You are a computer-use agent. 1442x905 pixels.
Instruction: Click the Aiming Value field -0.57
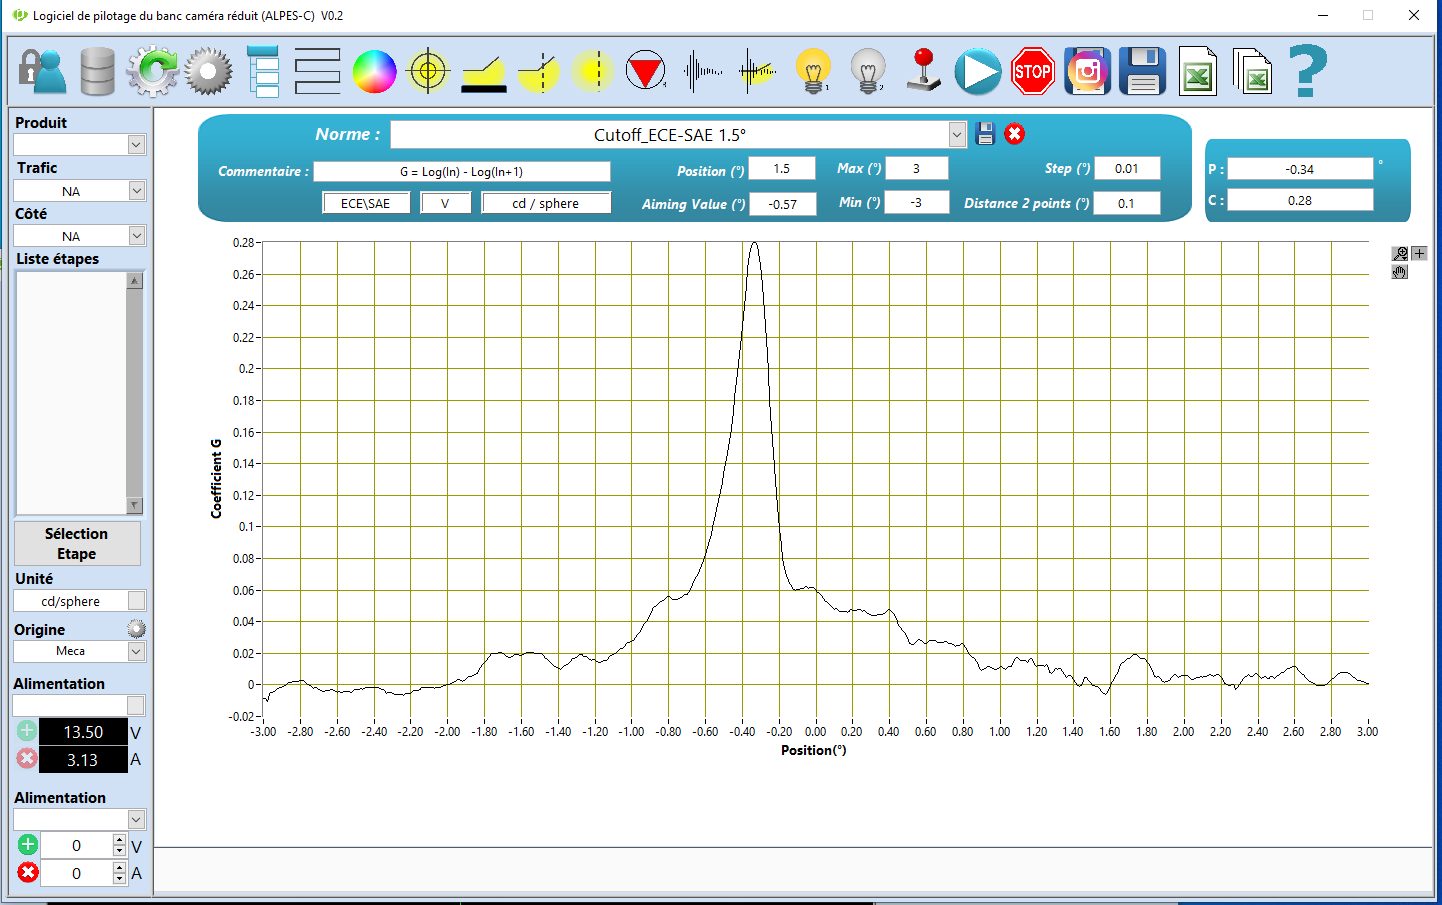783,204
